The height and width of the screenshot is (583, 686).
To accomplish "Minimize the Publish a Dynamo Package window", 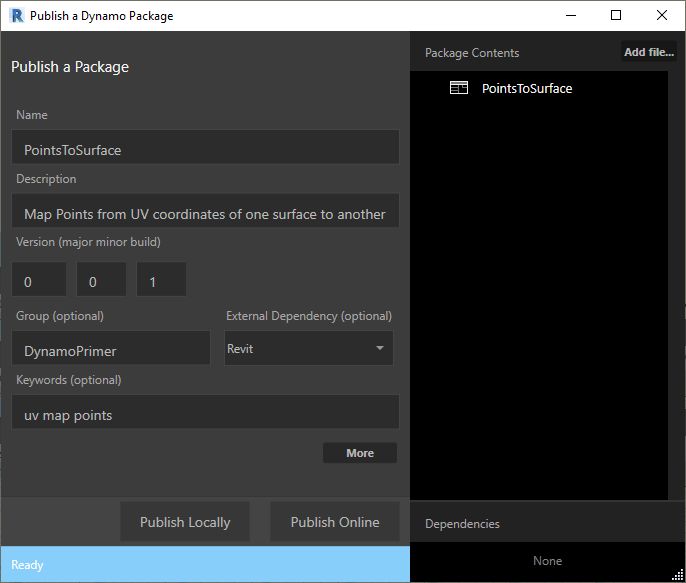I will tap(571, 15).
